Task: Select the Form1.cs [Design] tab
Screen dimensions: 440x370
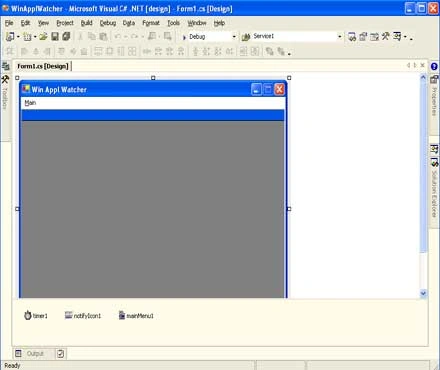Action: [43, 66]
